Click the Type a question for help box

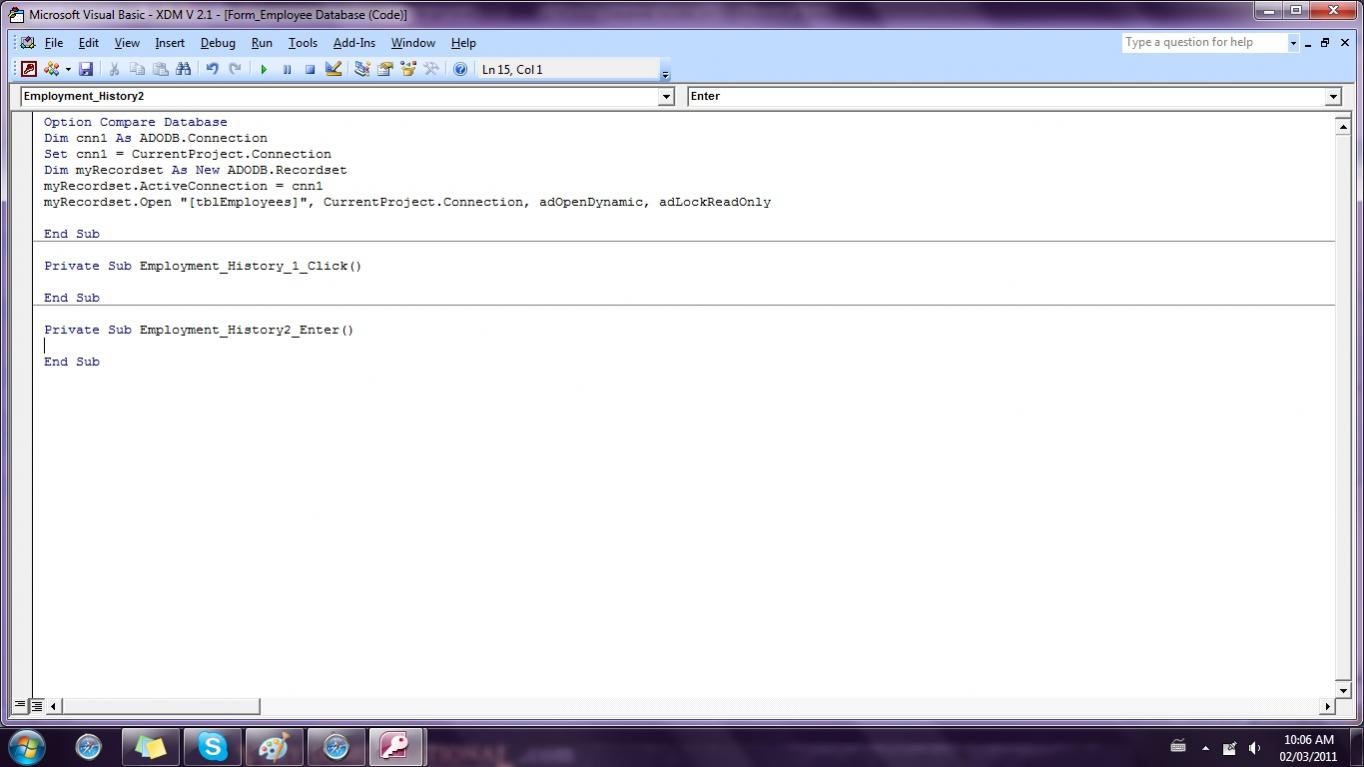tap(1203, 43)
